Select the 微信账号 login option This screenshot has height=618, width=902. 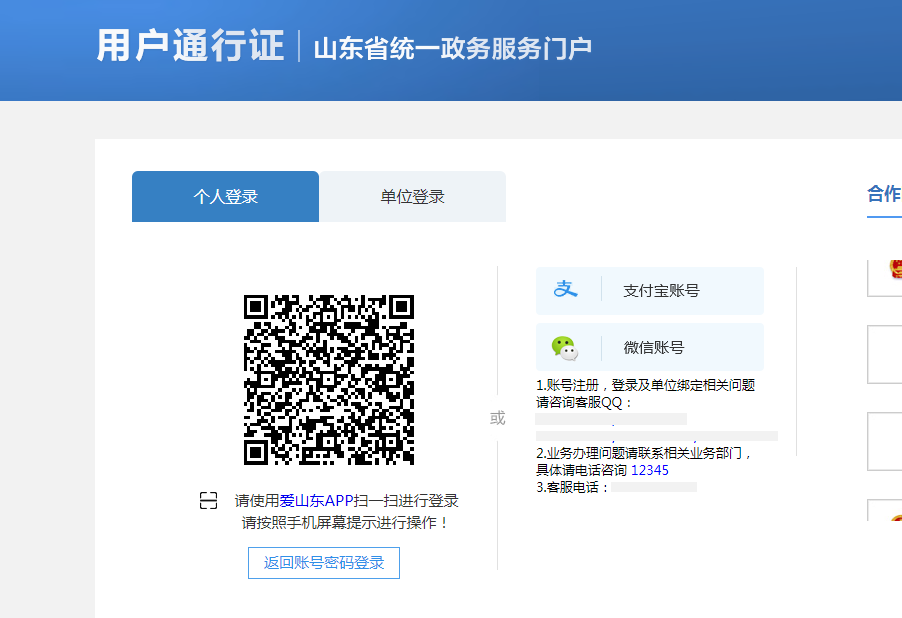[x=649, y=347]
